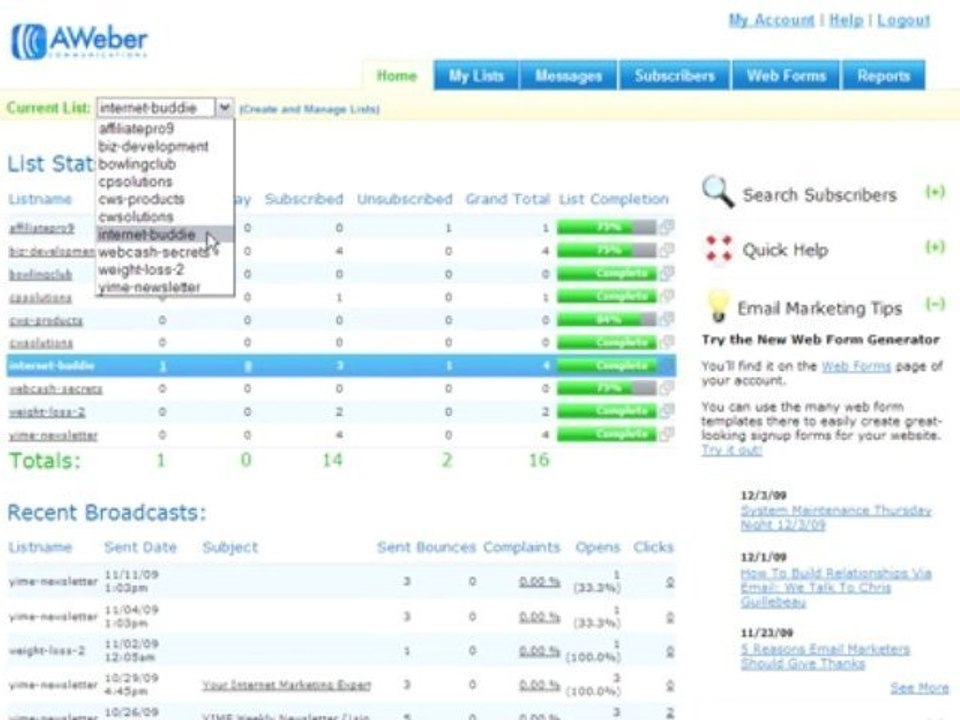Open the Subscribers tab
This screenshot has height=720, width=960.
point(675,76)
